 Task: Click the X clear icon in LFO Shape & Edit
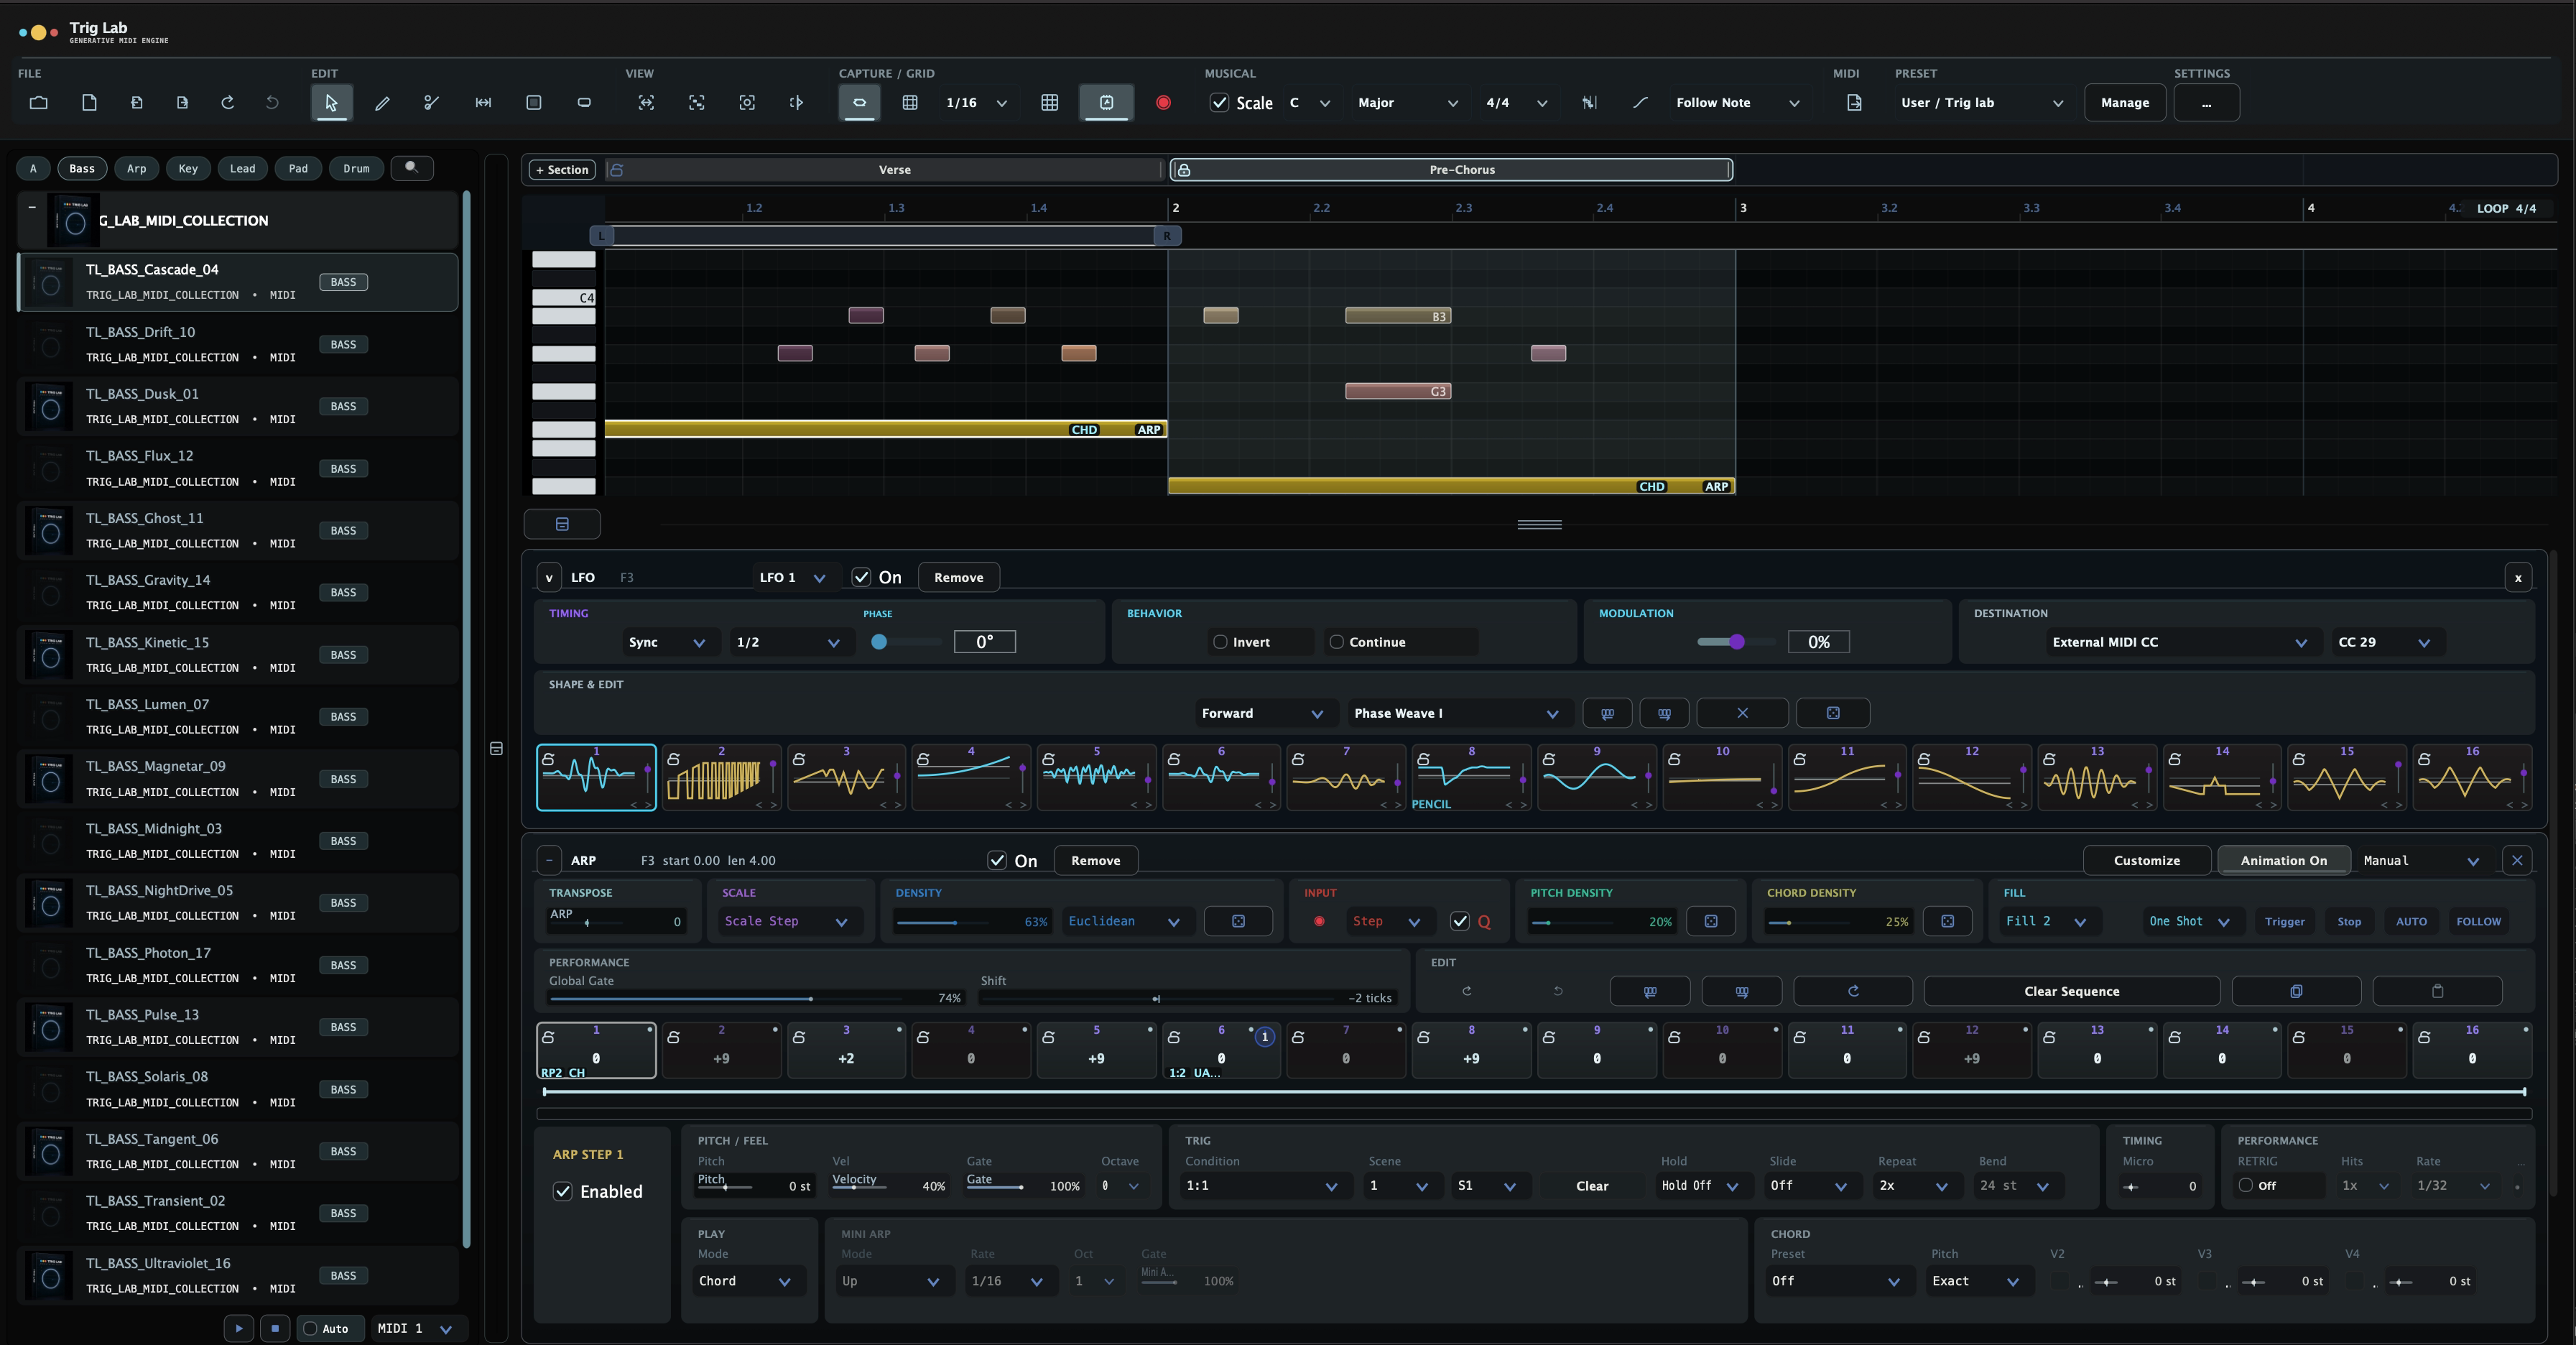pyautogui.click(x=1742, y=713)
